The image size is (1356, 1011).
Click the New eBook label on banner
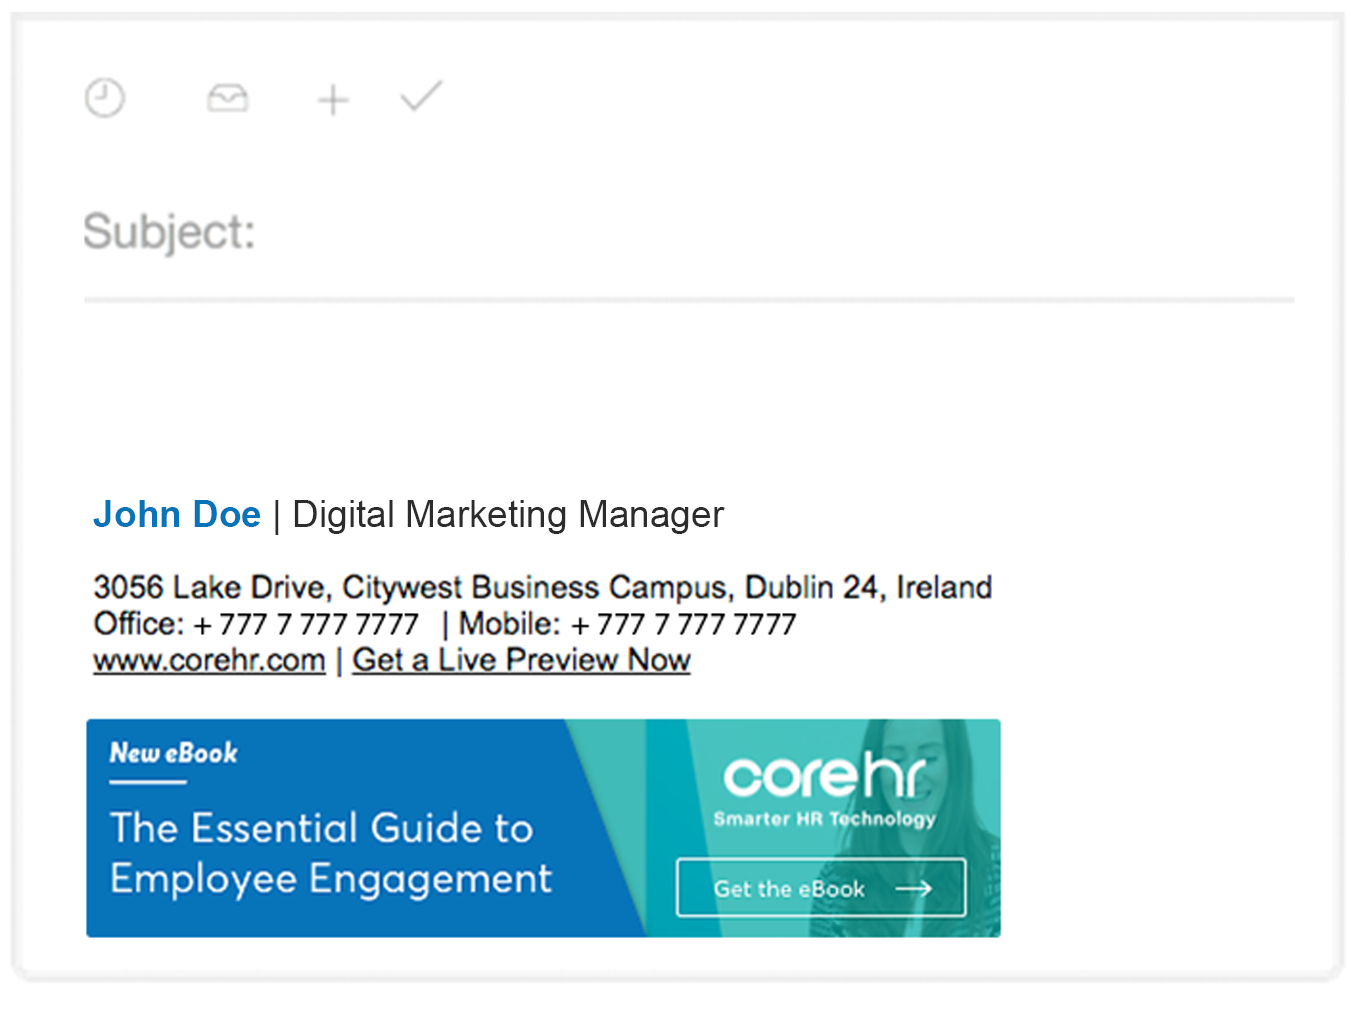coord(174,752)
